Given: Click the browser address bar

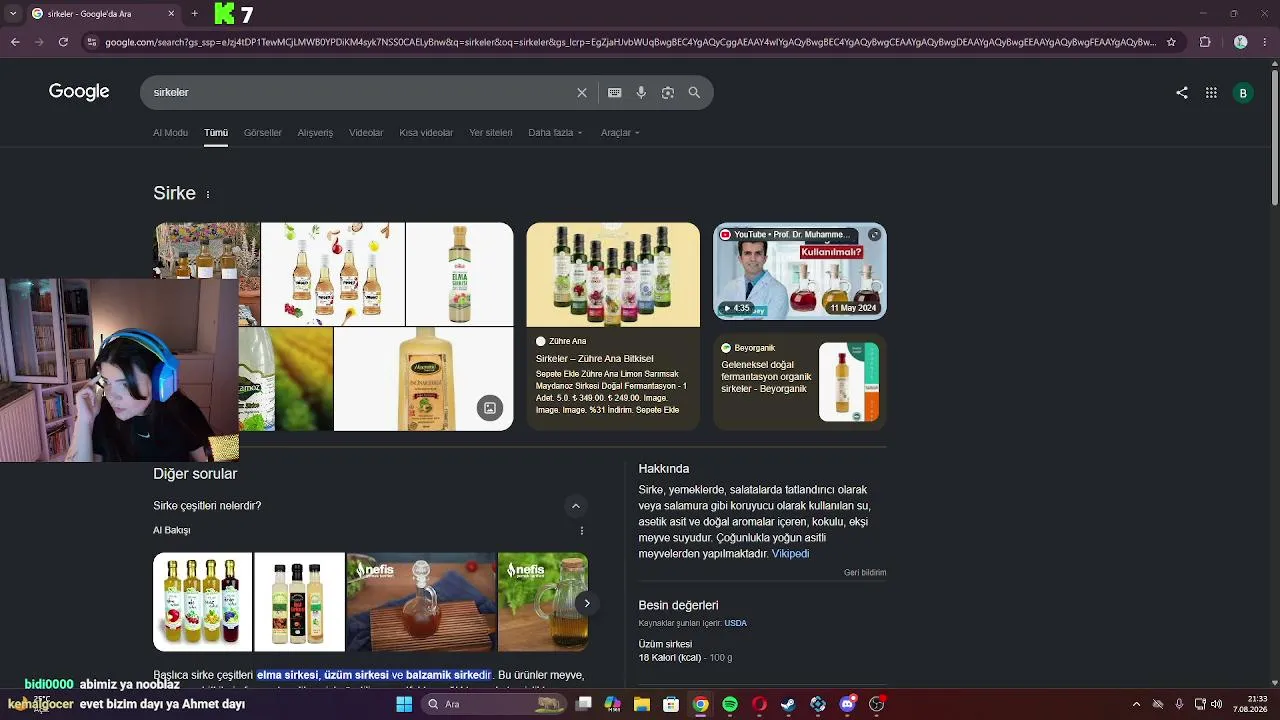Looking at the screenshot, I should pos(630,42).
